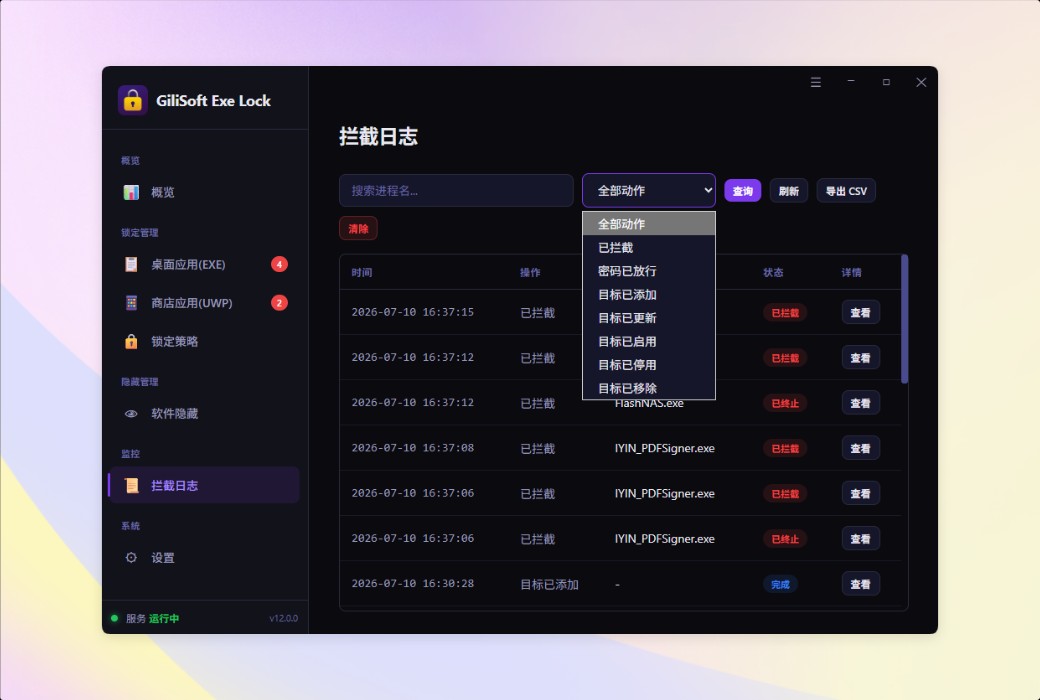The height and width of the screenshot is (700, 1040).
Task: Click the log table vertical scrollbar
Action: pos(904,318)
